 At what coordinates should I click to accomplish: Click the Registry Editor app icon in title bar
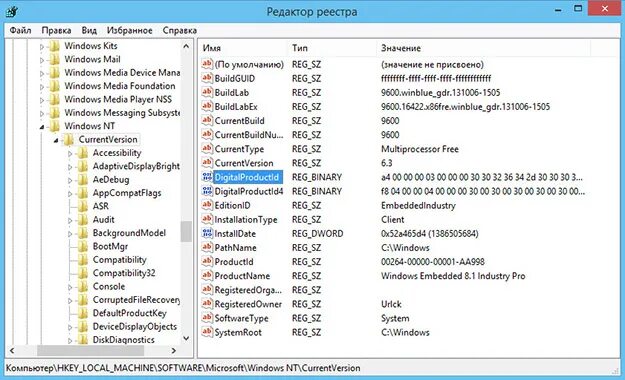12,11
